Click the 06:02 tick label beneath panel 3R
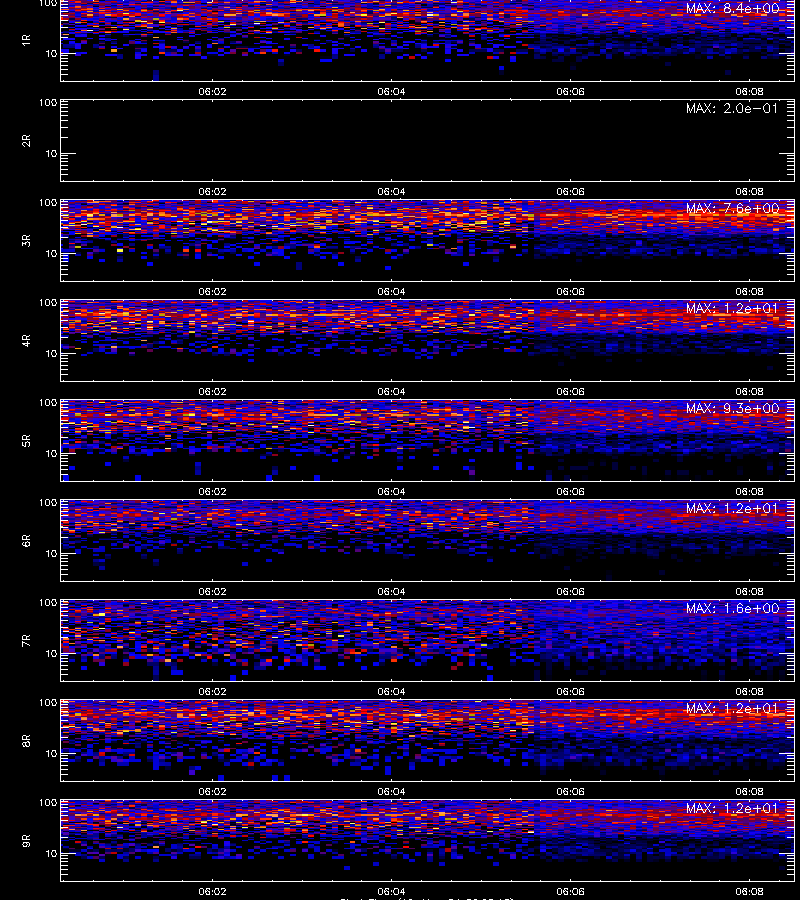The image size is (800, 900). (212, 292)
